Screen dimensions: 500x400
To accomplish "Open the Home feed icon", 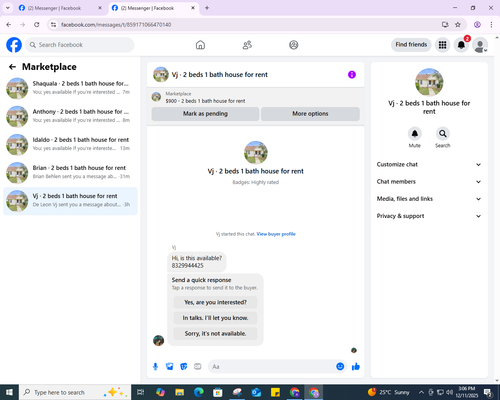I will [x=200, y=45].
